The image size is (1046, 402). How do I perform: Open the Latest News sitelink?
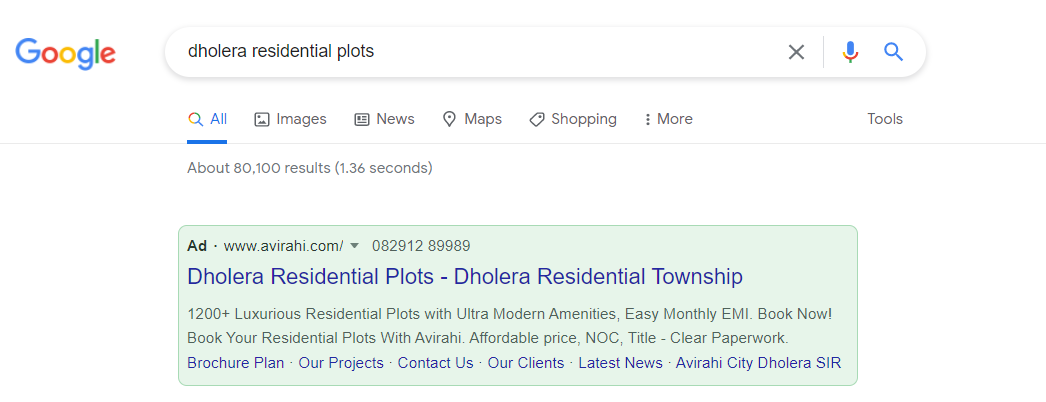620,363
